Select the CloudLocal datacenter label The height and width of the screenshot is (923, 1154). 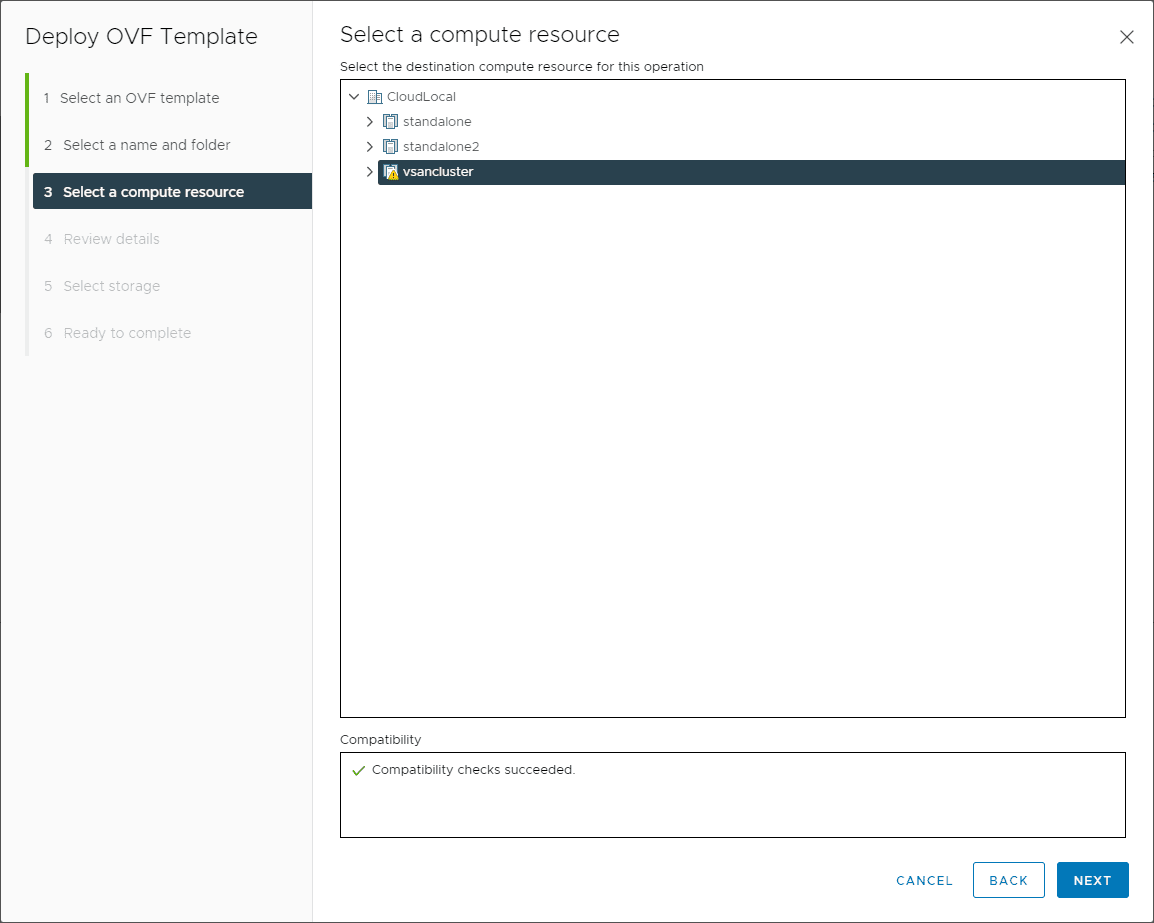click(x=421, y=97)
